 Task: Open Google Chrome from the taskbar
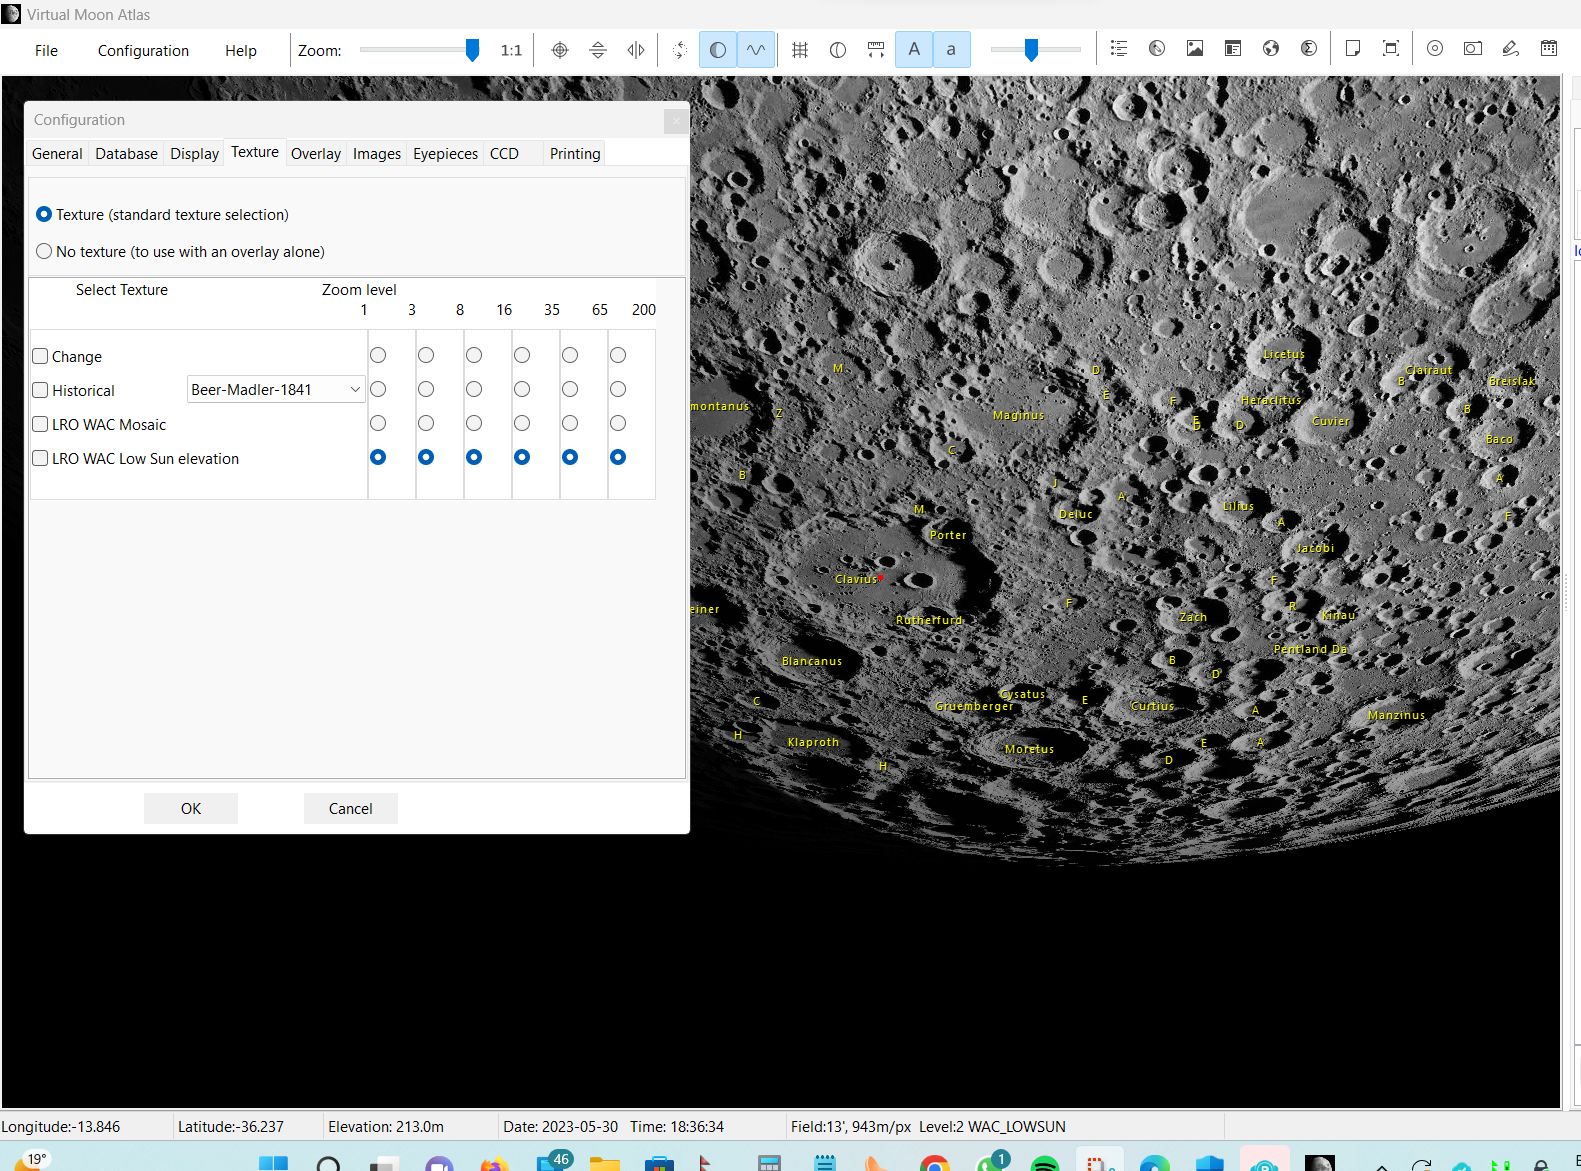point(934,1165)
